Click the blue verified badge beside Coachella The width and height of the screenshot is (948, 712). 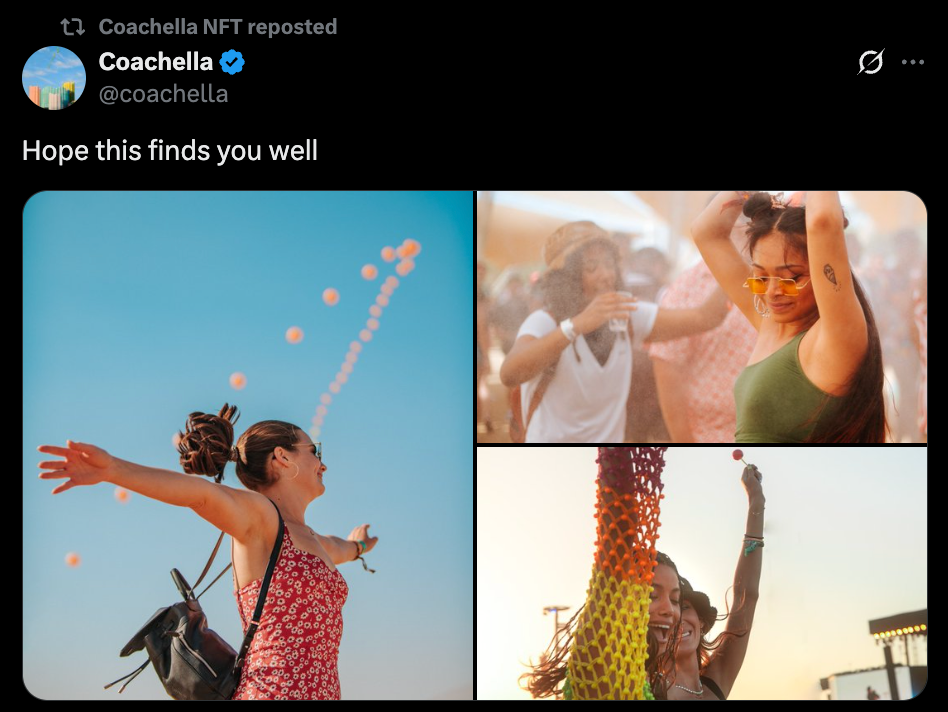pos(232,62)
